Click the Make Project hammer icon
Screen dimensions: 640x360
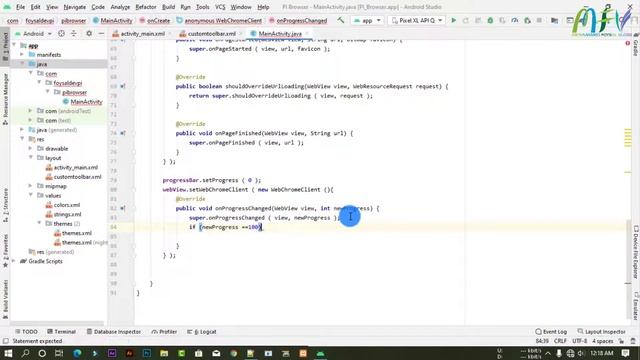click(340, 20)
